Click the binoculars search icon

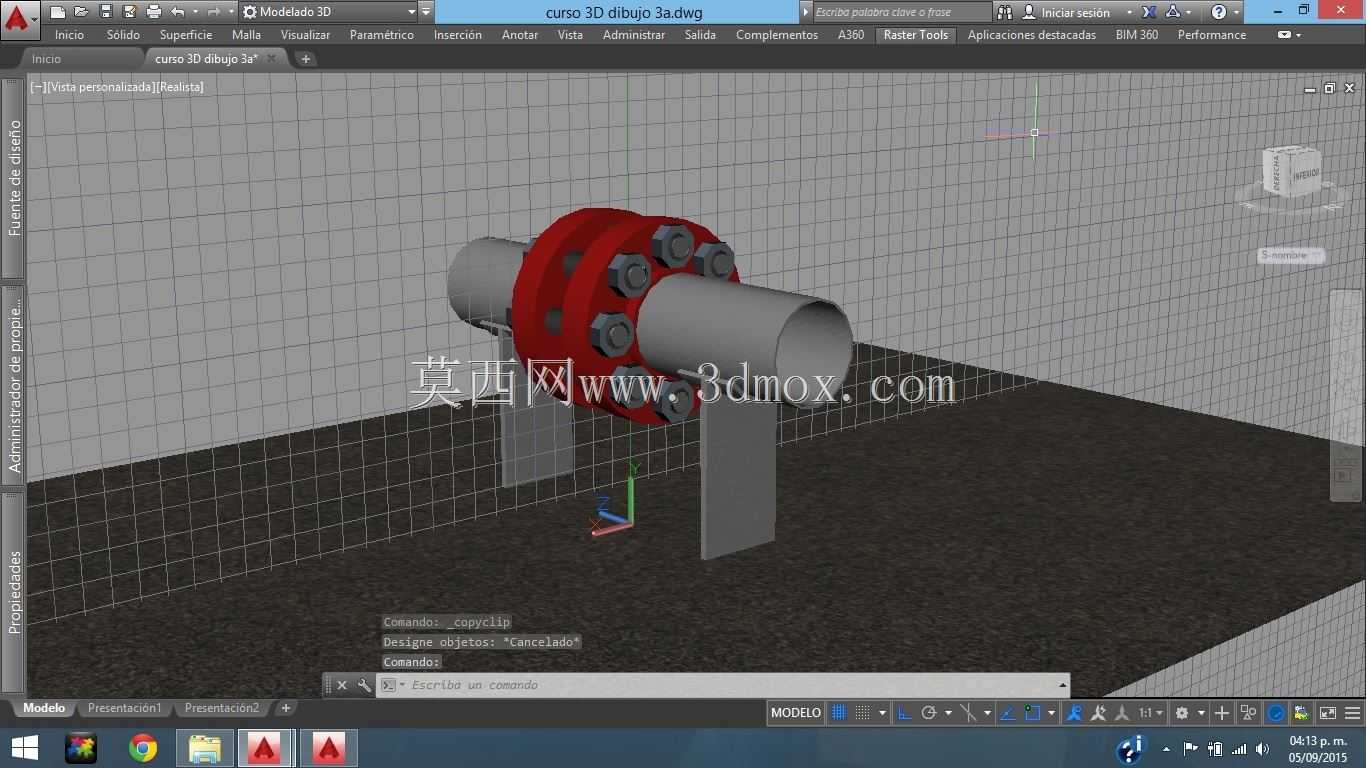coord(1006,12)
